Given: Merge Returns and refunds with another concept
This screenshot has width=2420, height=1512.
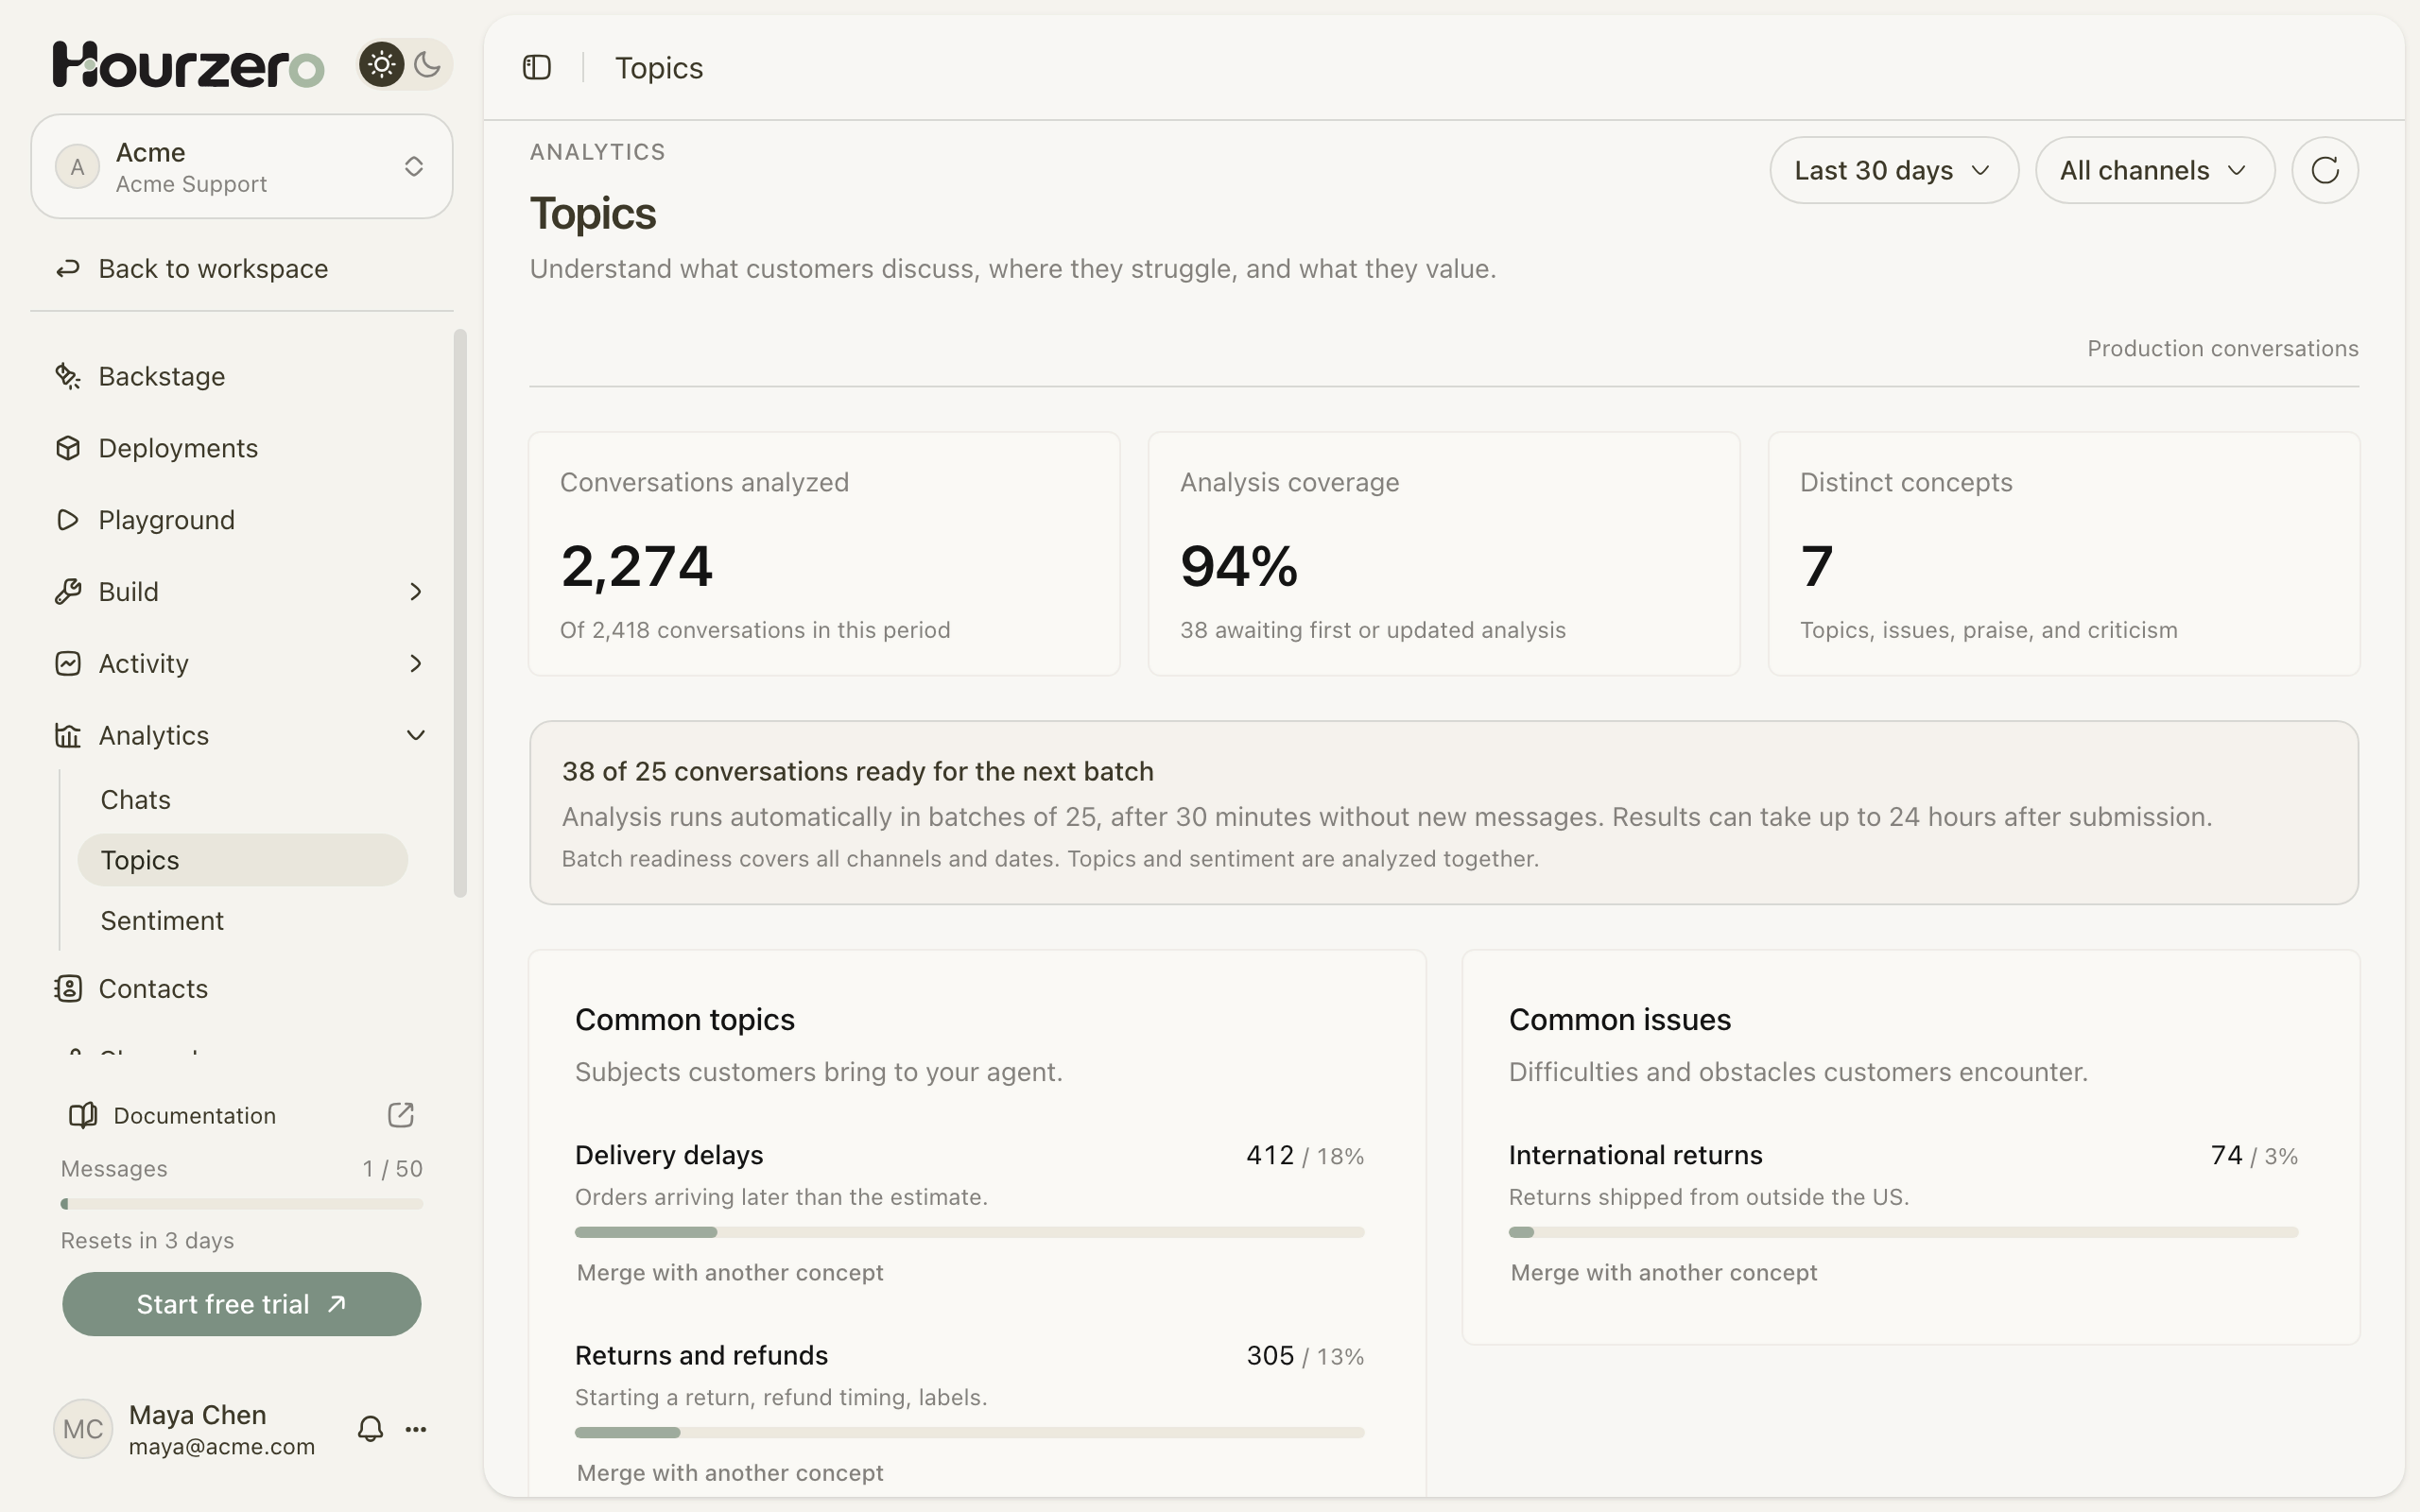Looking at the screenshot, I should point(730,1472).
